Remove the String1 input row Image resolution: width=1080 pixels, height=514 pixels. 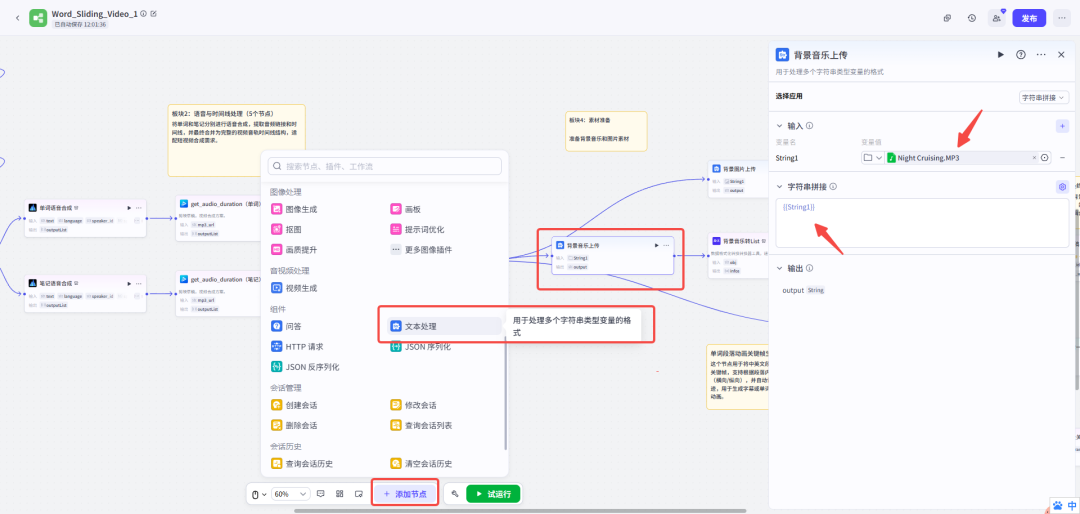1062,158
